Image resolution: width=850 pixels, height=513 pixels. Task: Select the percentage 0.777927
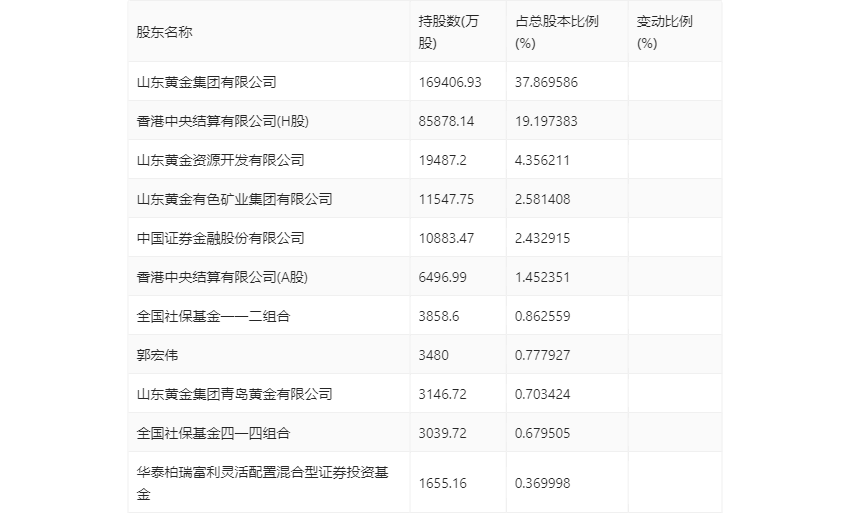tap(543, 355)
